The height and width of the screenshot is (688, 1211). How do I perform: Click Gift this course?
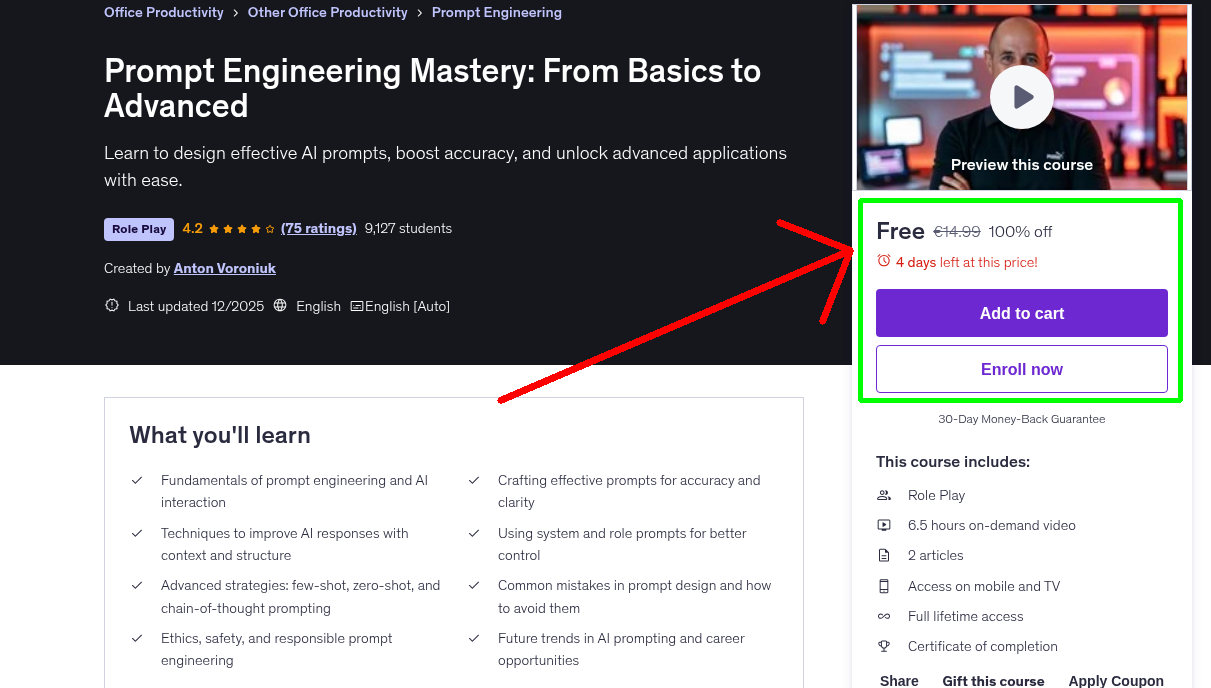coord(993,680)
